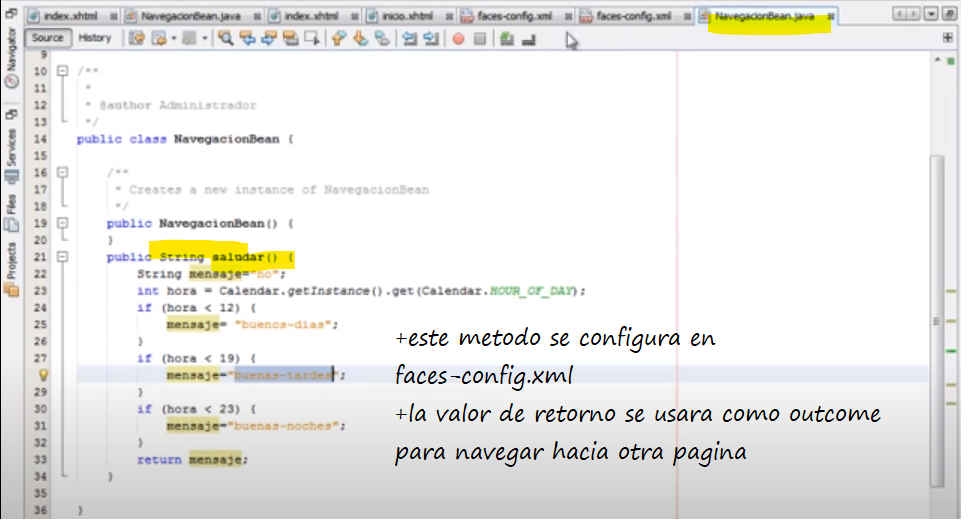Screen dimensions: 980x520
Task: Open dropdown arrow beside Forward icon
Action: click(x=173, y=39)
